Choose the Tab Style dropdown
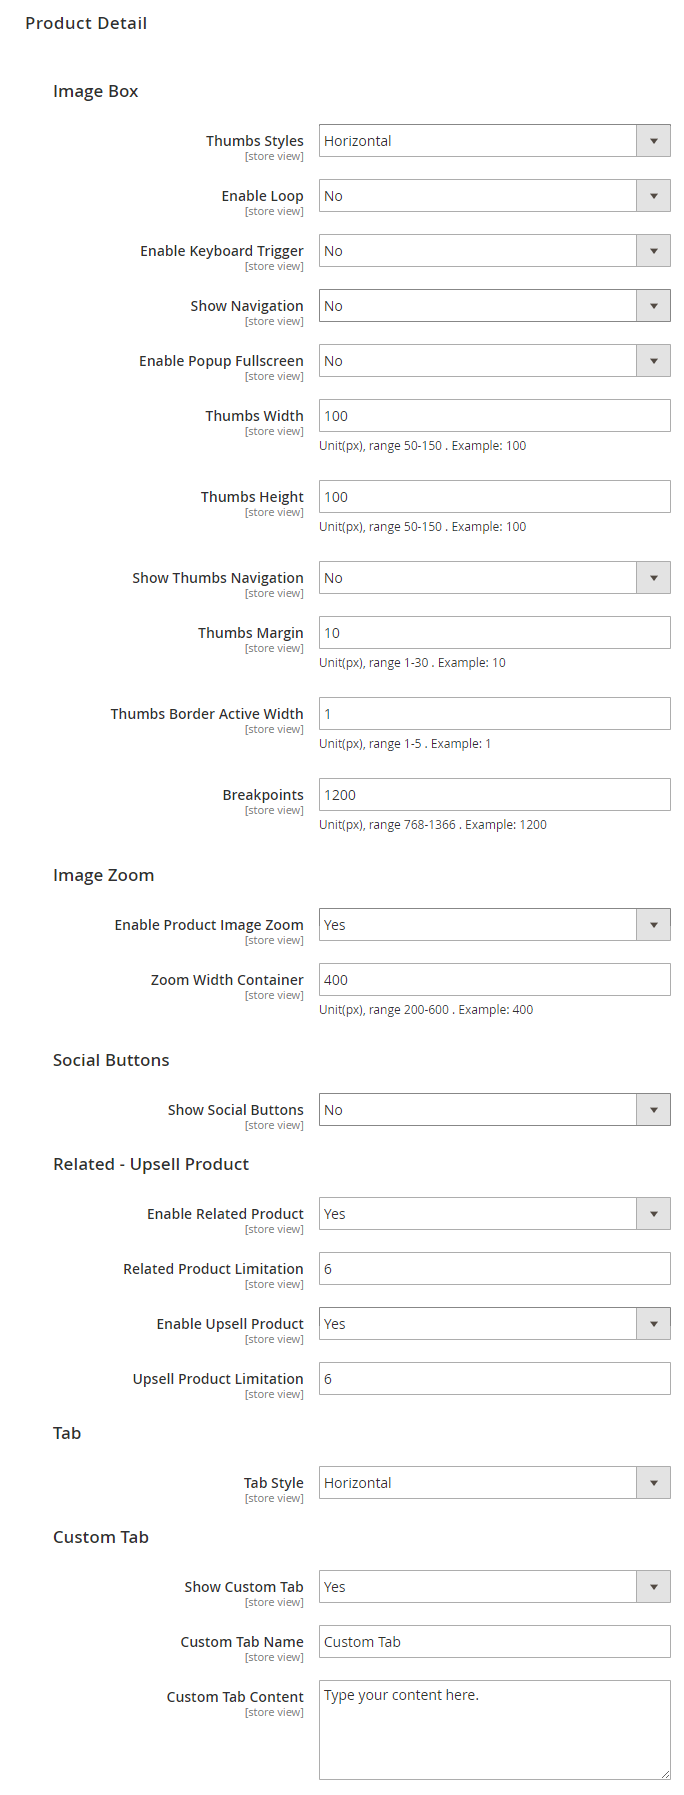The height and width of the screenshot is (1795, 684). [x=494, y=1483]
